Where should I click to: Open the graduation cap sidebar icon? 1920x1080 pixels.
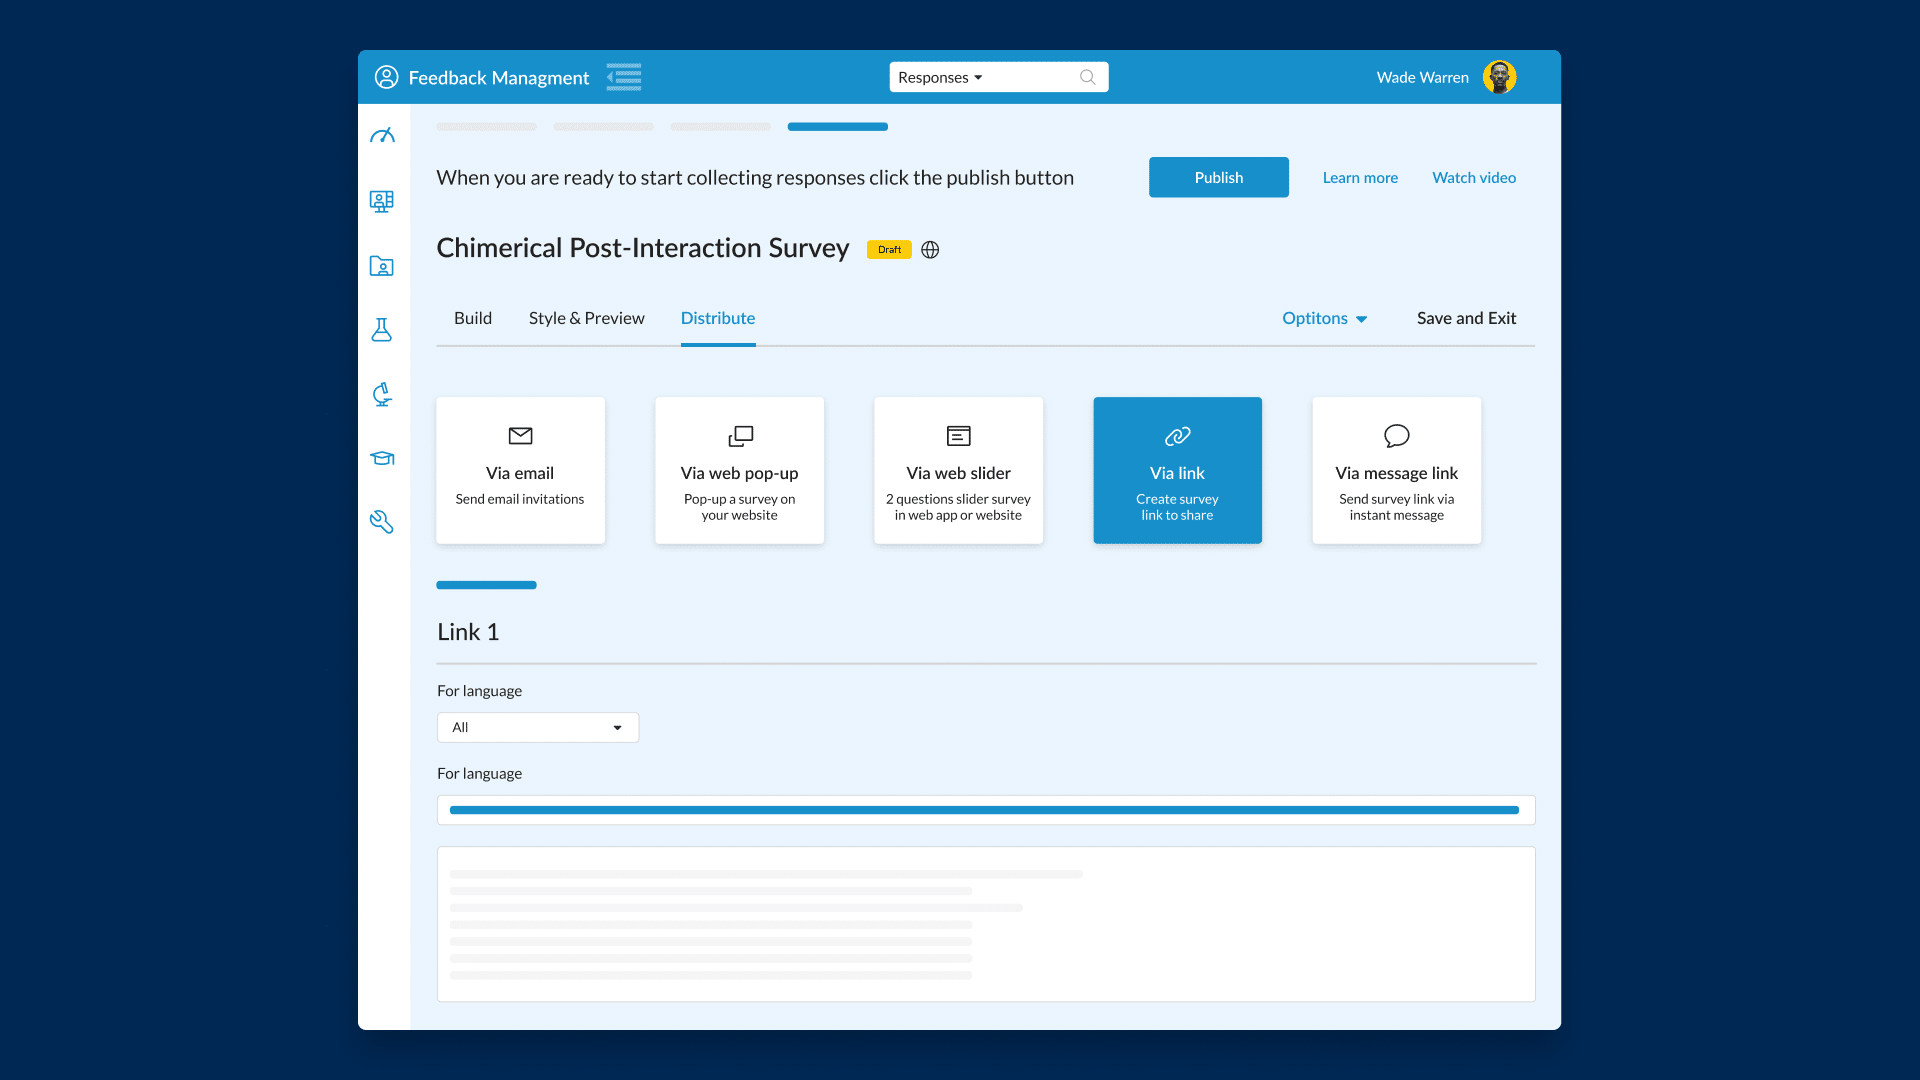click(x=382, y=458)
